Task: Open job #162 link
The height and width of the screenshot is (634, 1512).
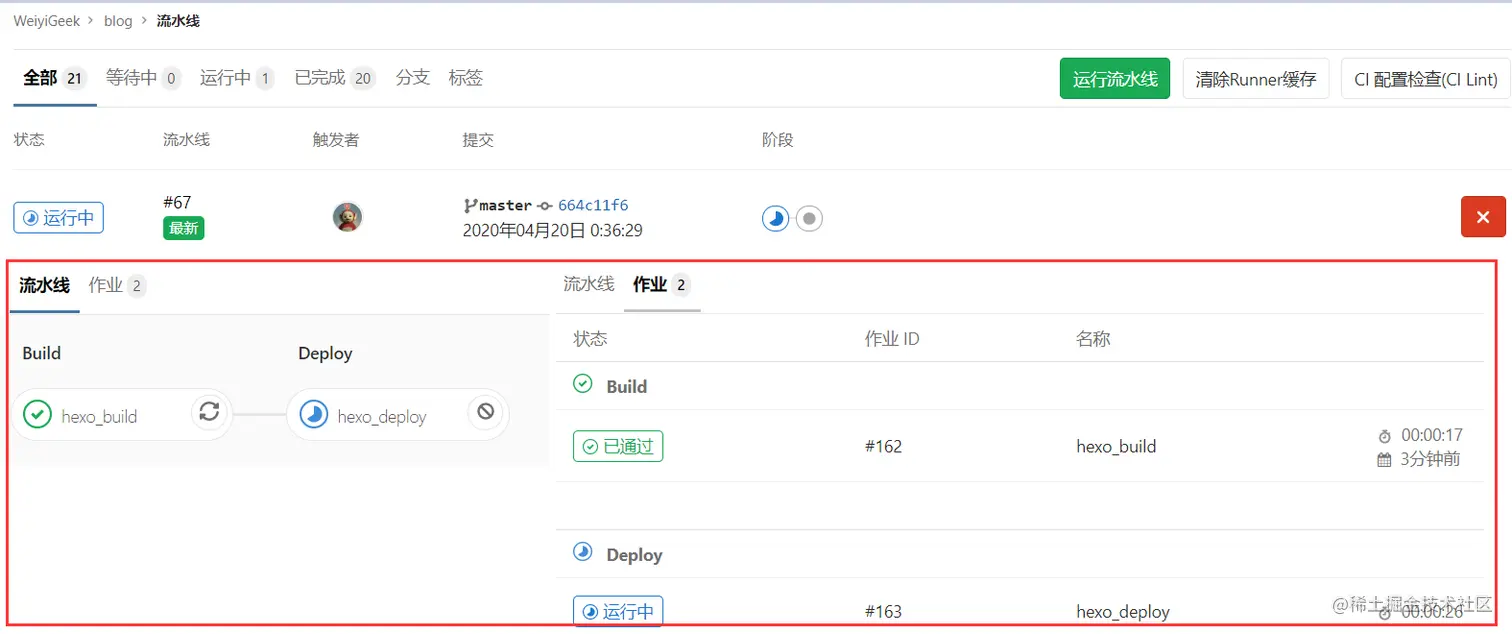Action: coord(883,446)
